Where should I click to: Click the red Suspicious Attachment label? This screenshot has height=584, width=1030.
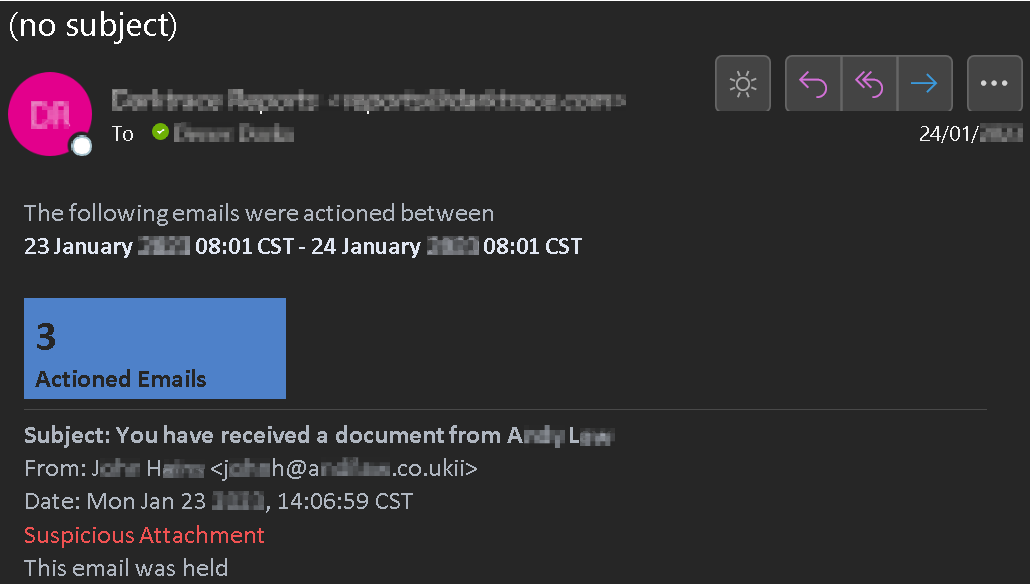pyautogui.click(x=145, y=535)
